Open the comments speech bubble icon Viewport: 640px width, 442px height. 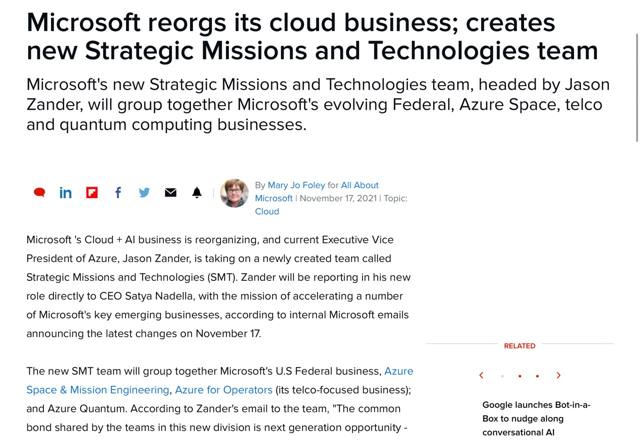tap(40, 192)
